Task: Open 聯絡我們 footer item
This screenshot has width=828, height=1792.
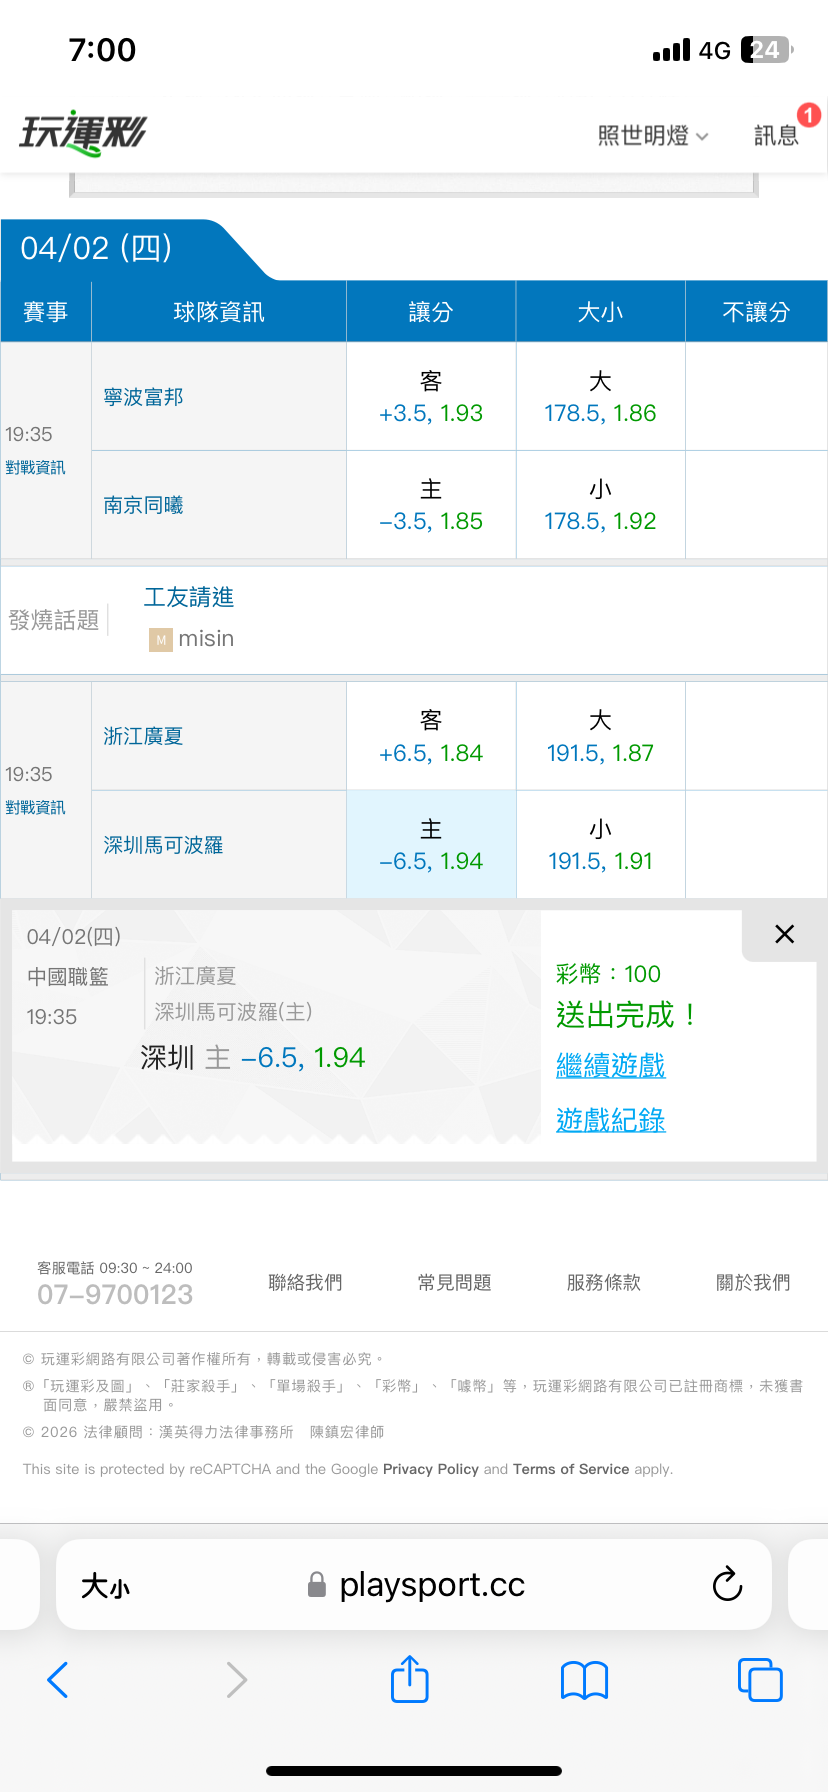Action: (305, 1283)
